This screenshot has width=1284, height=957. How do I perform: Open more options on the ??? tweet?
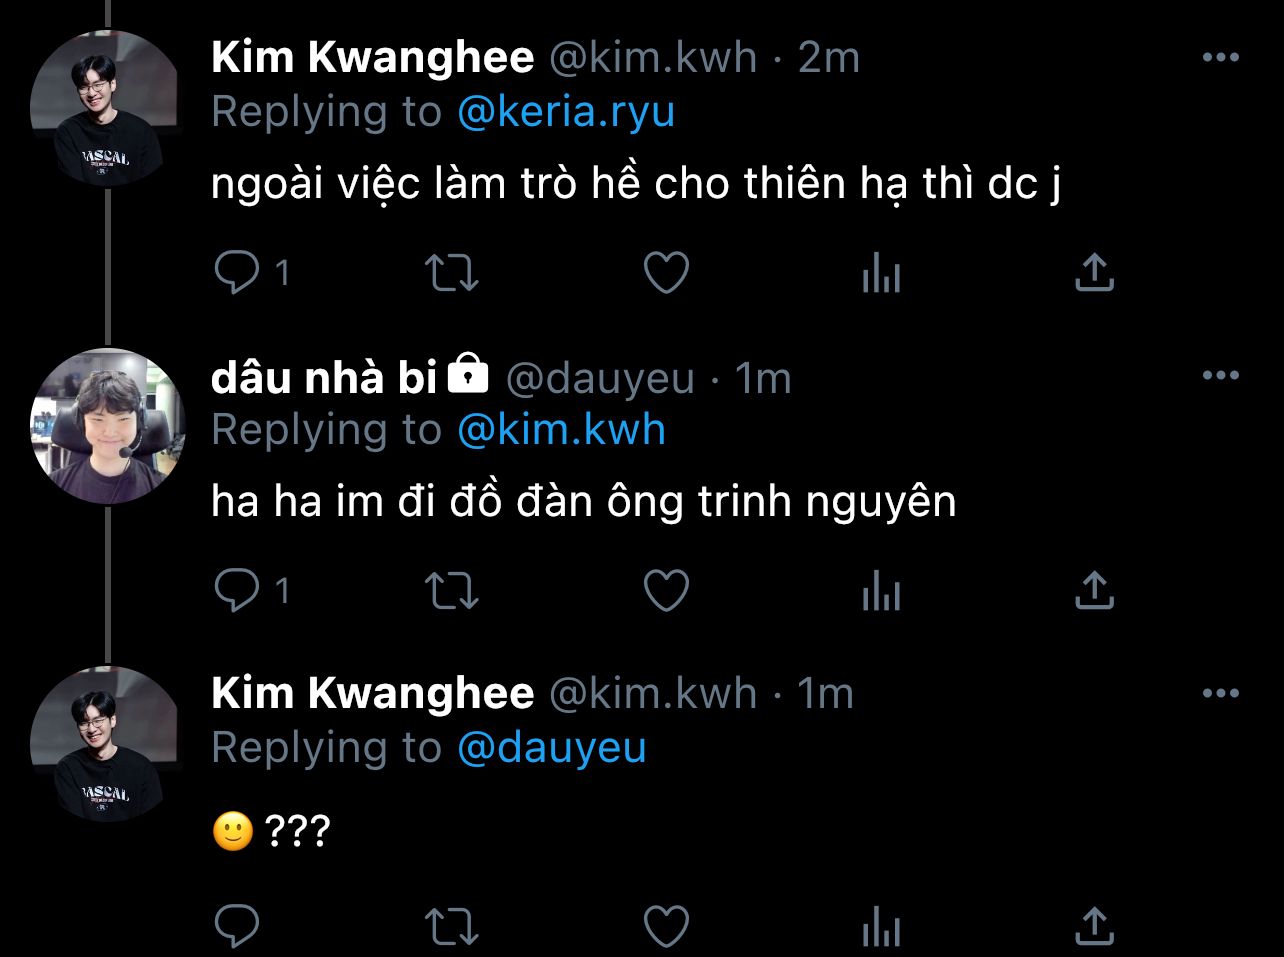coord(1220,693)
